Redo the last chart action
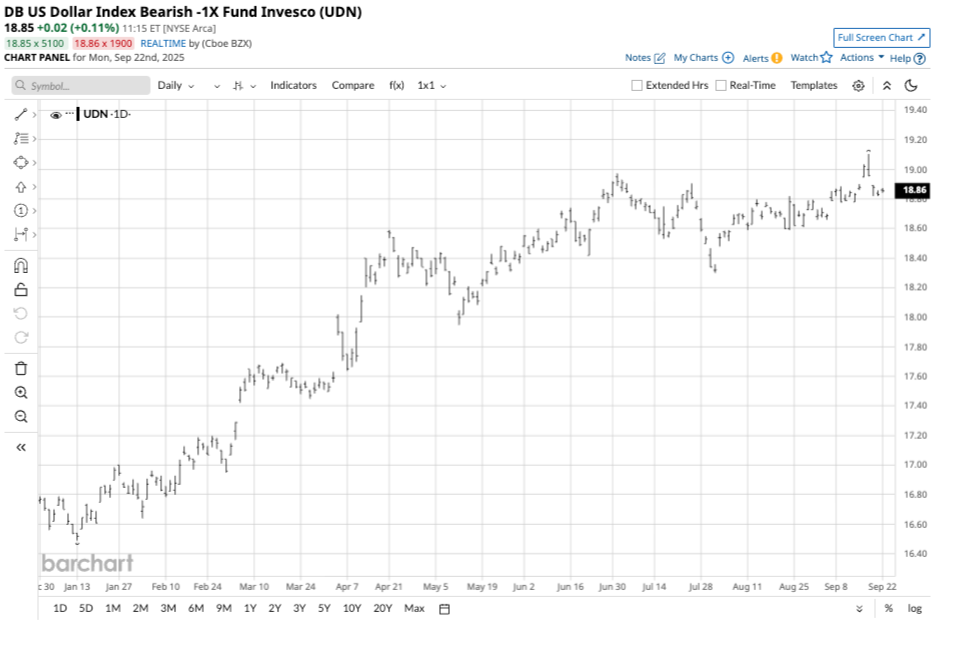This screenshot has width=955, height=662. [x=21, y=337]
